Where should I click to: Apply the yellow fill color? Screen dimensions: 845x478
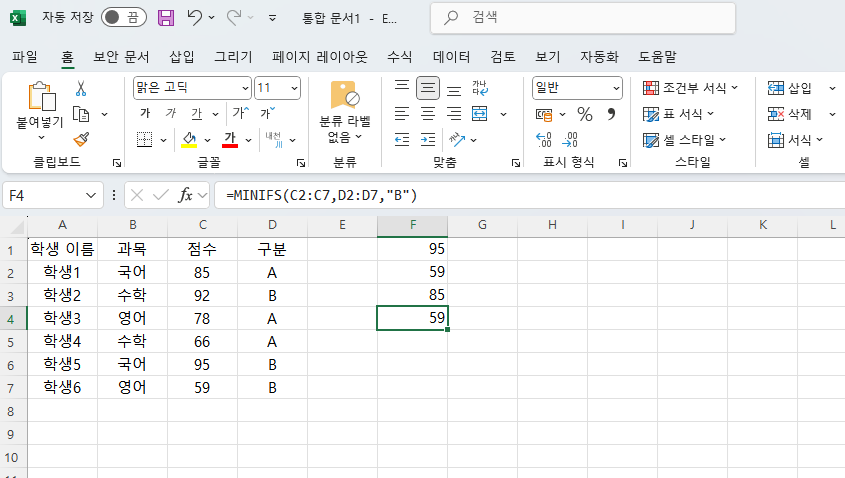[x=189, y=139]
